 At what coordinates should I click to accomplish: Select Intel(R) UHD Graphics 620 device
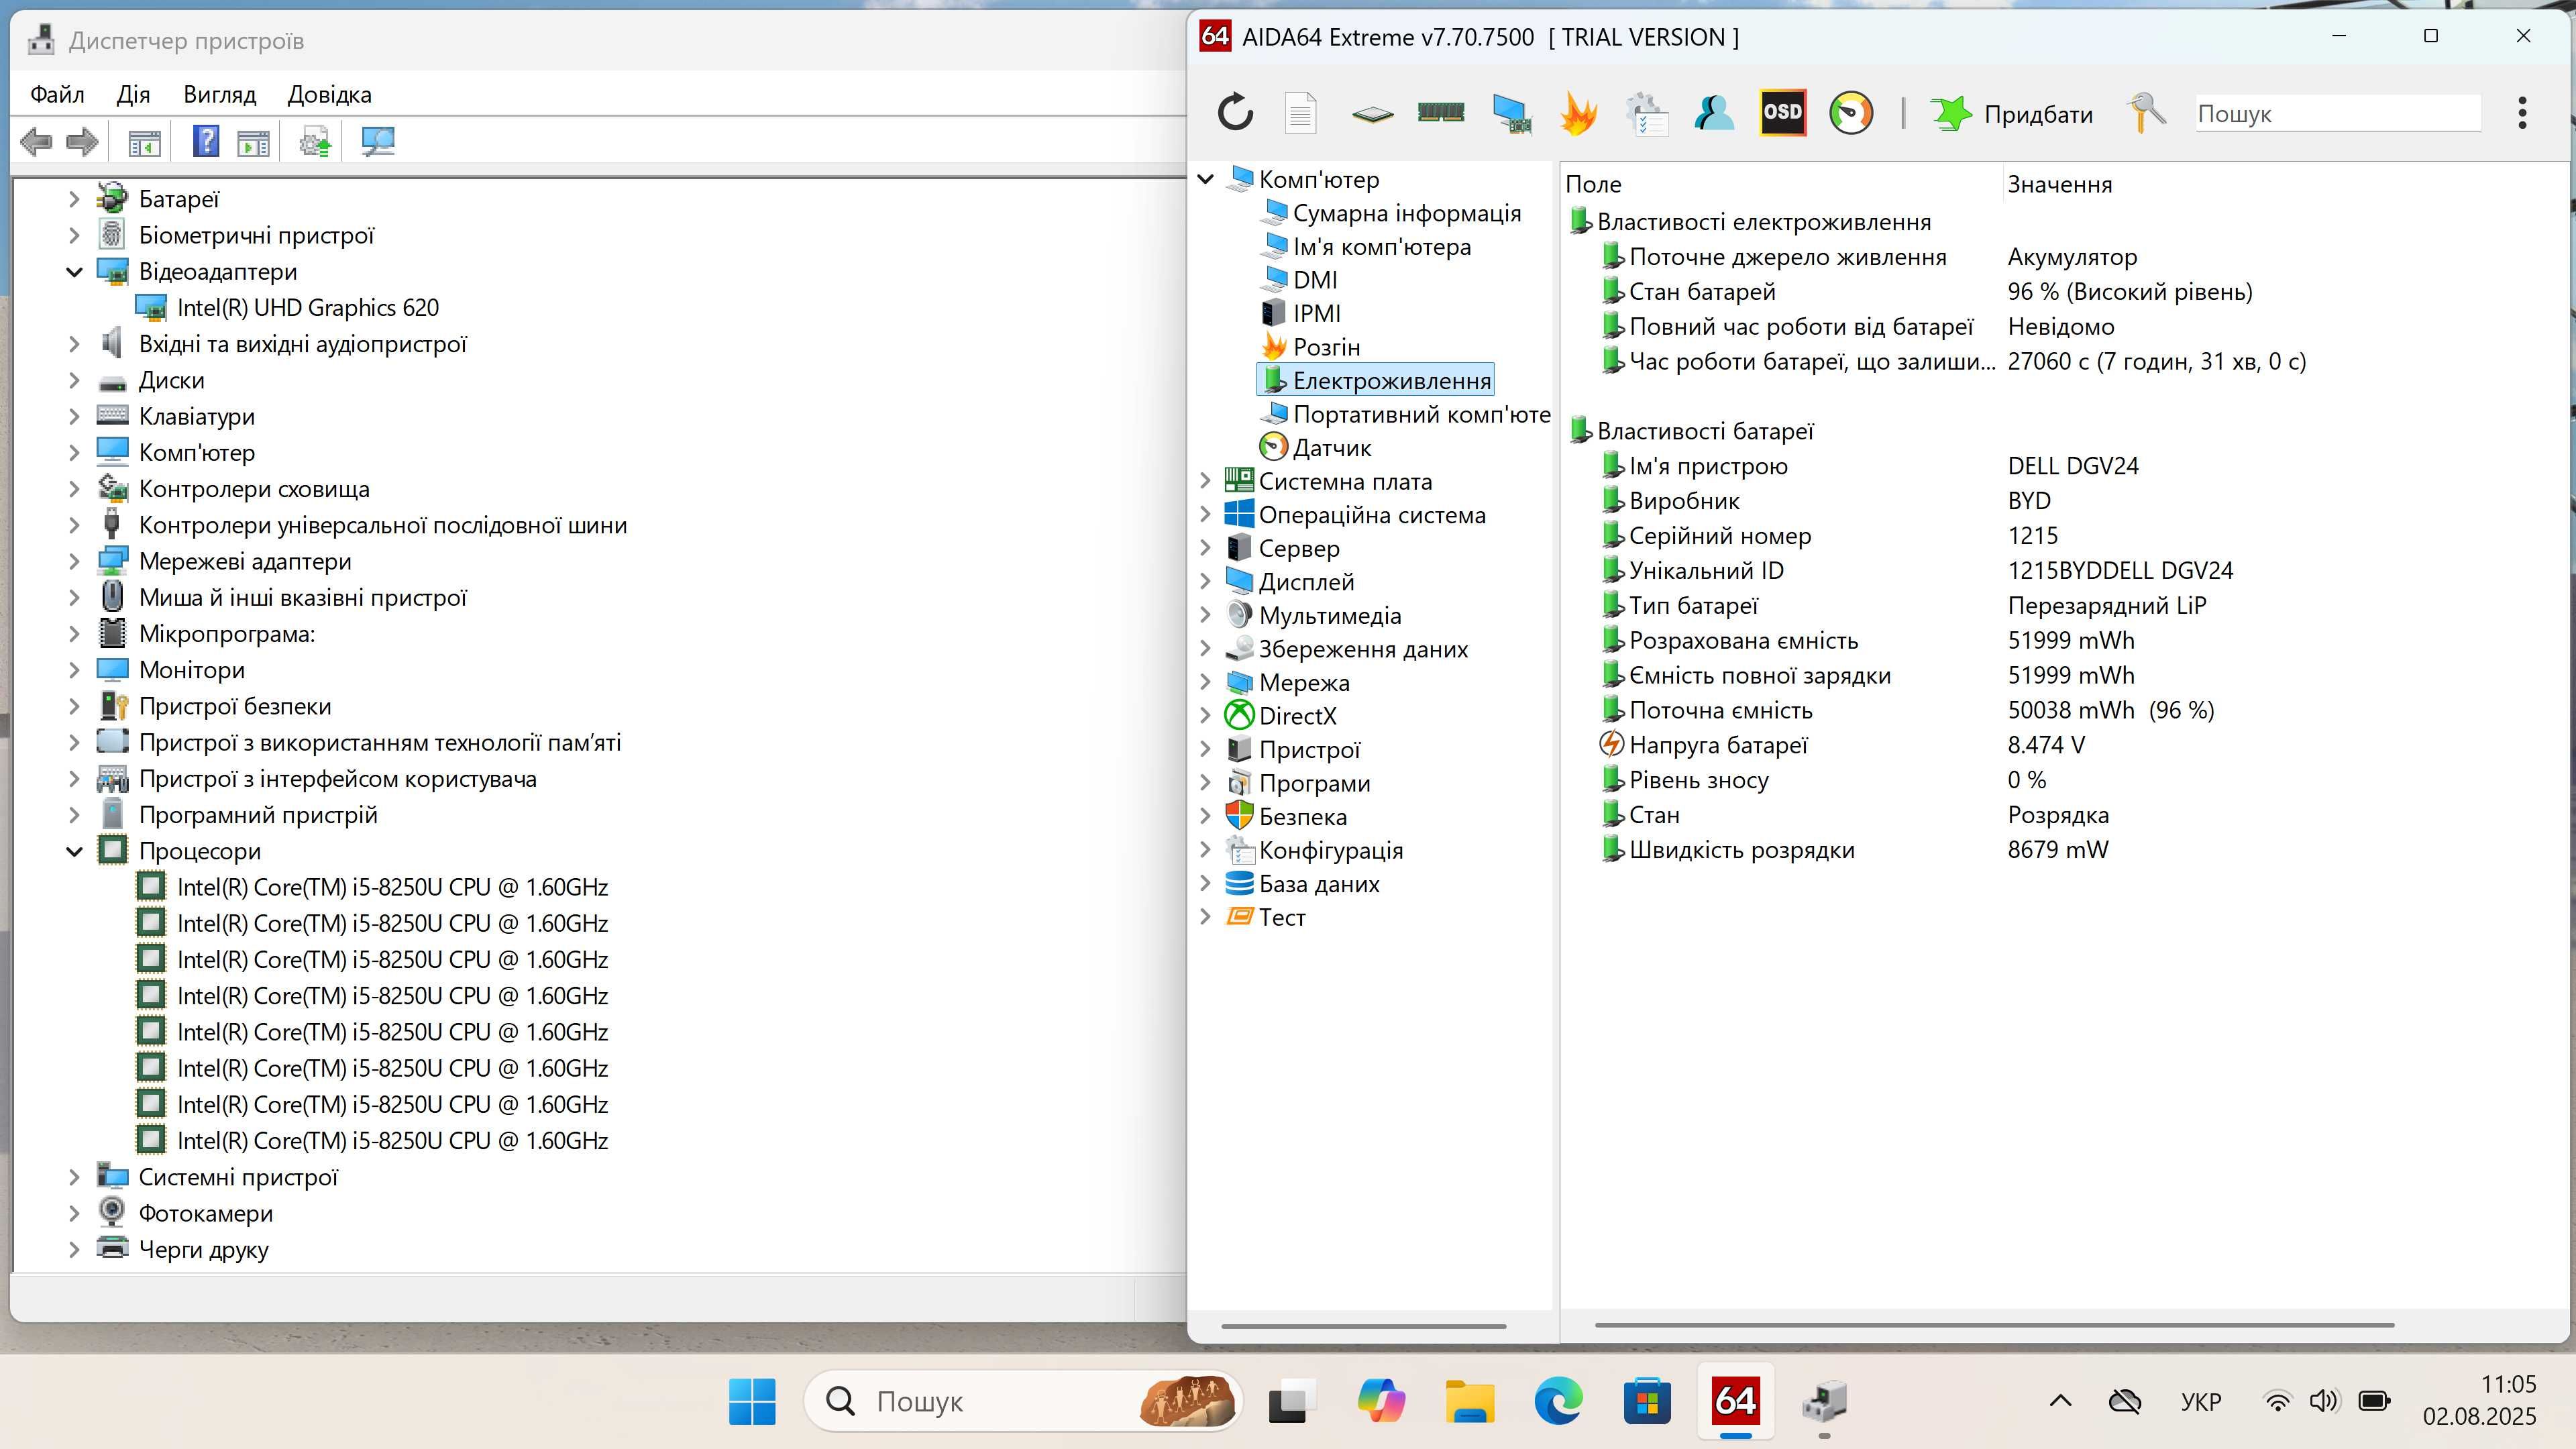[x=307, y=308]
